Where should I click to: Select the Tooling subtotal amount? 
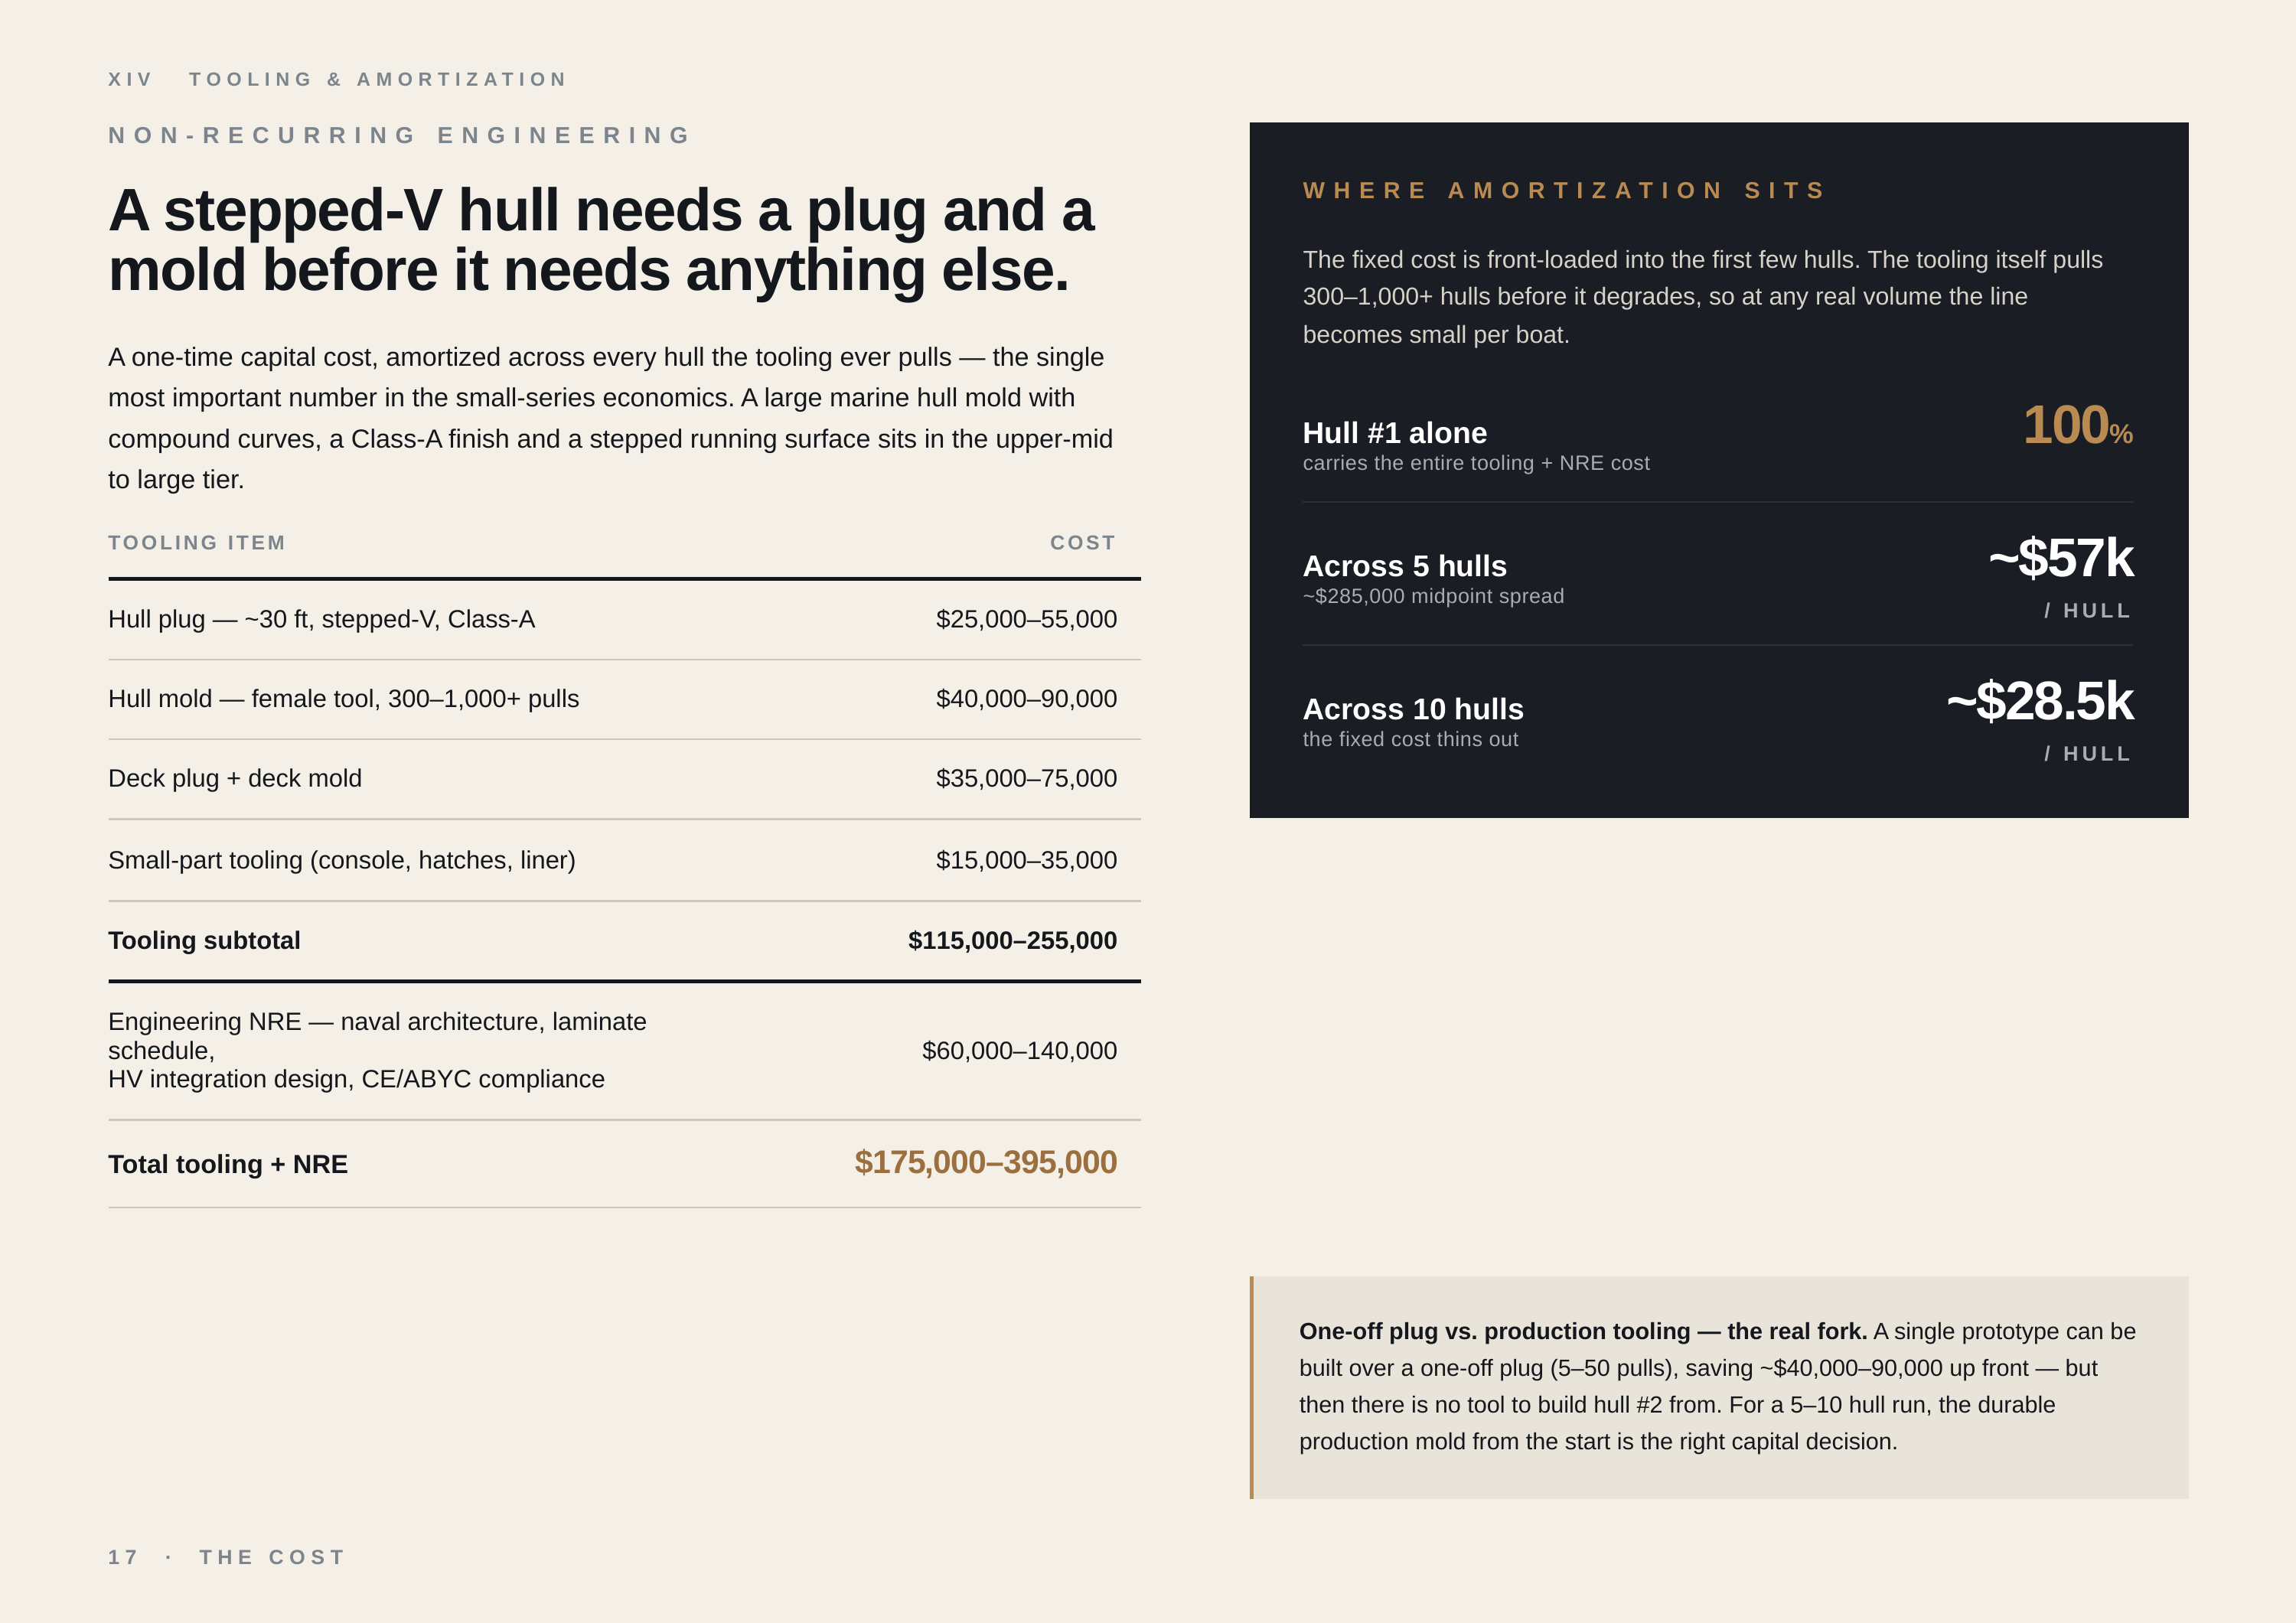pyautogui.click(x=1012, y=940)
